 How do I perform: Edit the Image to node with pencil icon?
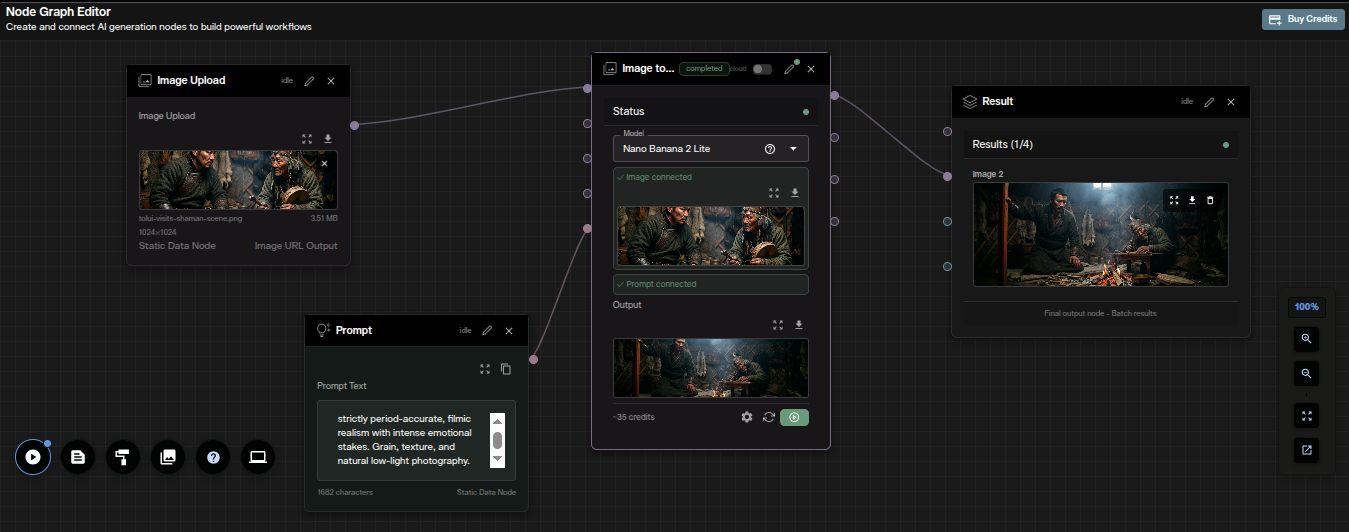pos(789,69)
